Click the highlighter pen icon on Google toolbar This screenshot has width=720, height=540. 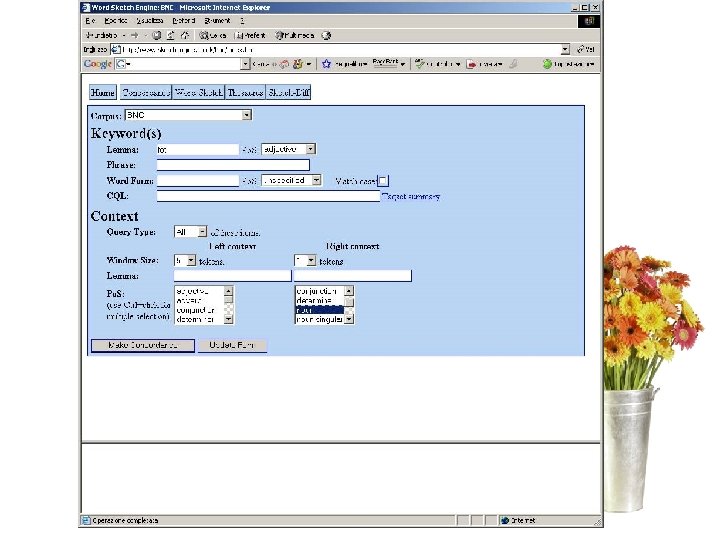tap(513, 64)
